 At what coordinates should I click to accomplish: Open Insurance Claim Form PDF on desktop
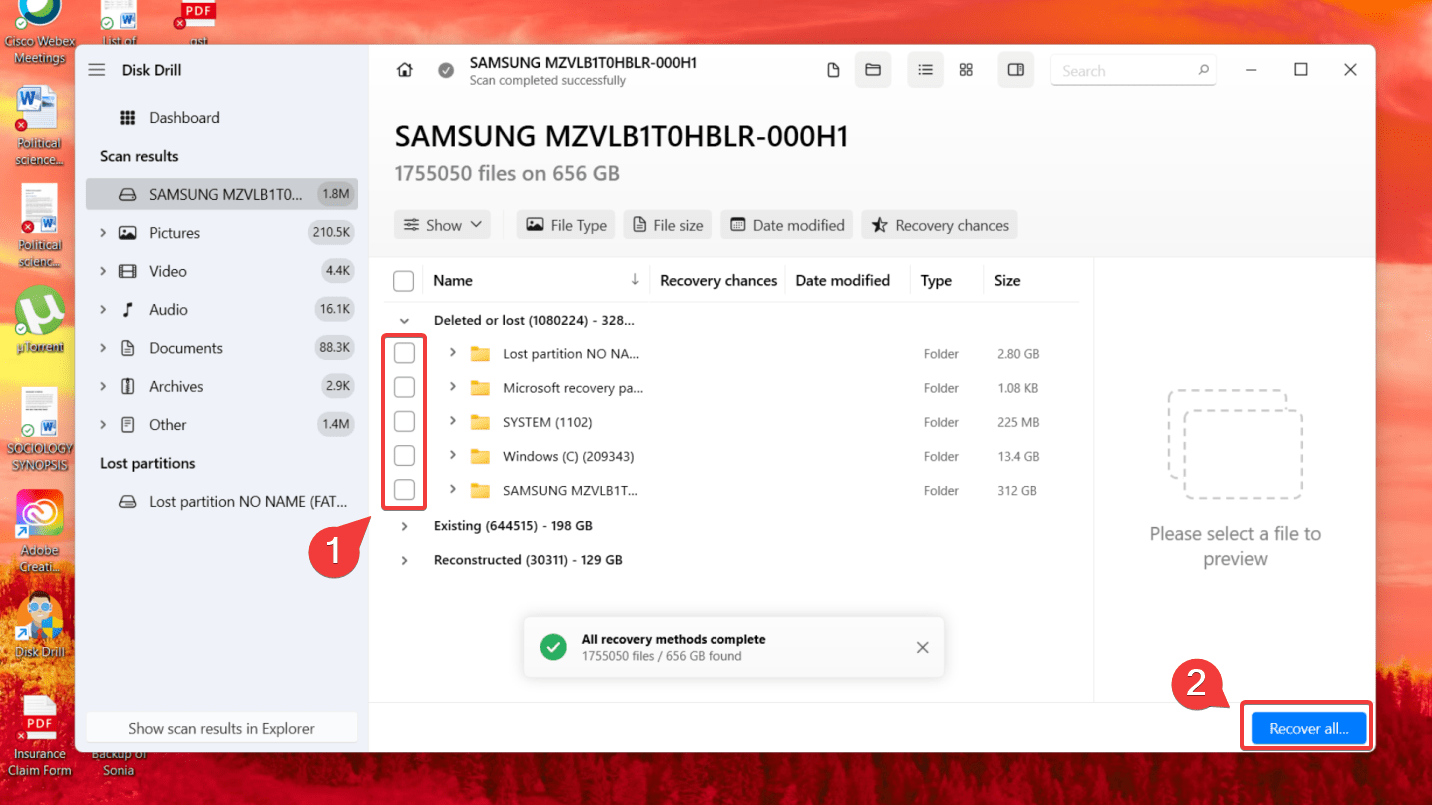click(x=40, y=735)
